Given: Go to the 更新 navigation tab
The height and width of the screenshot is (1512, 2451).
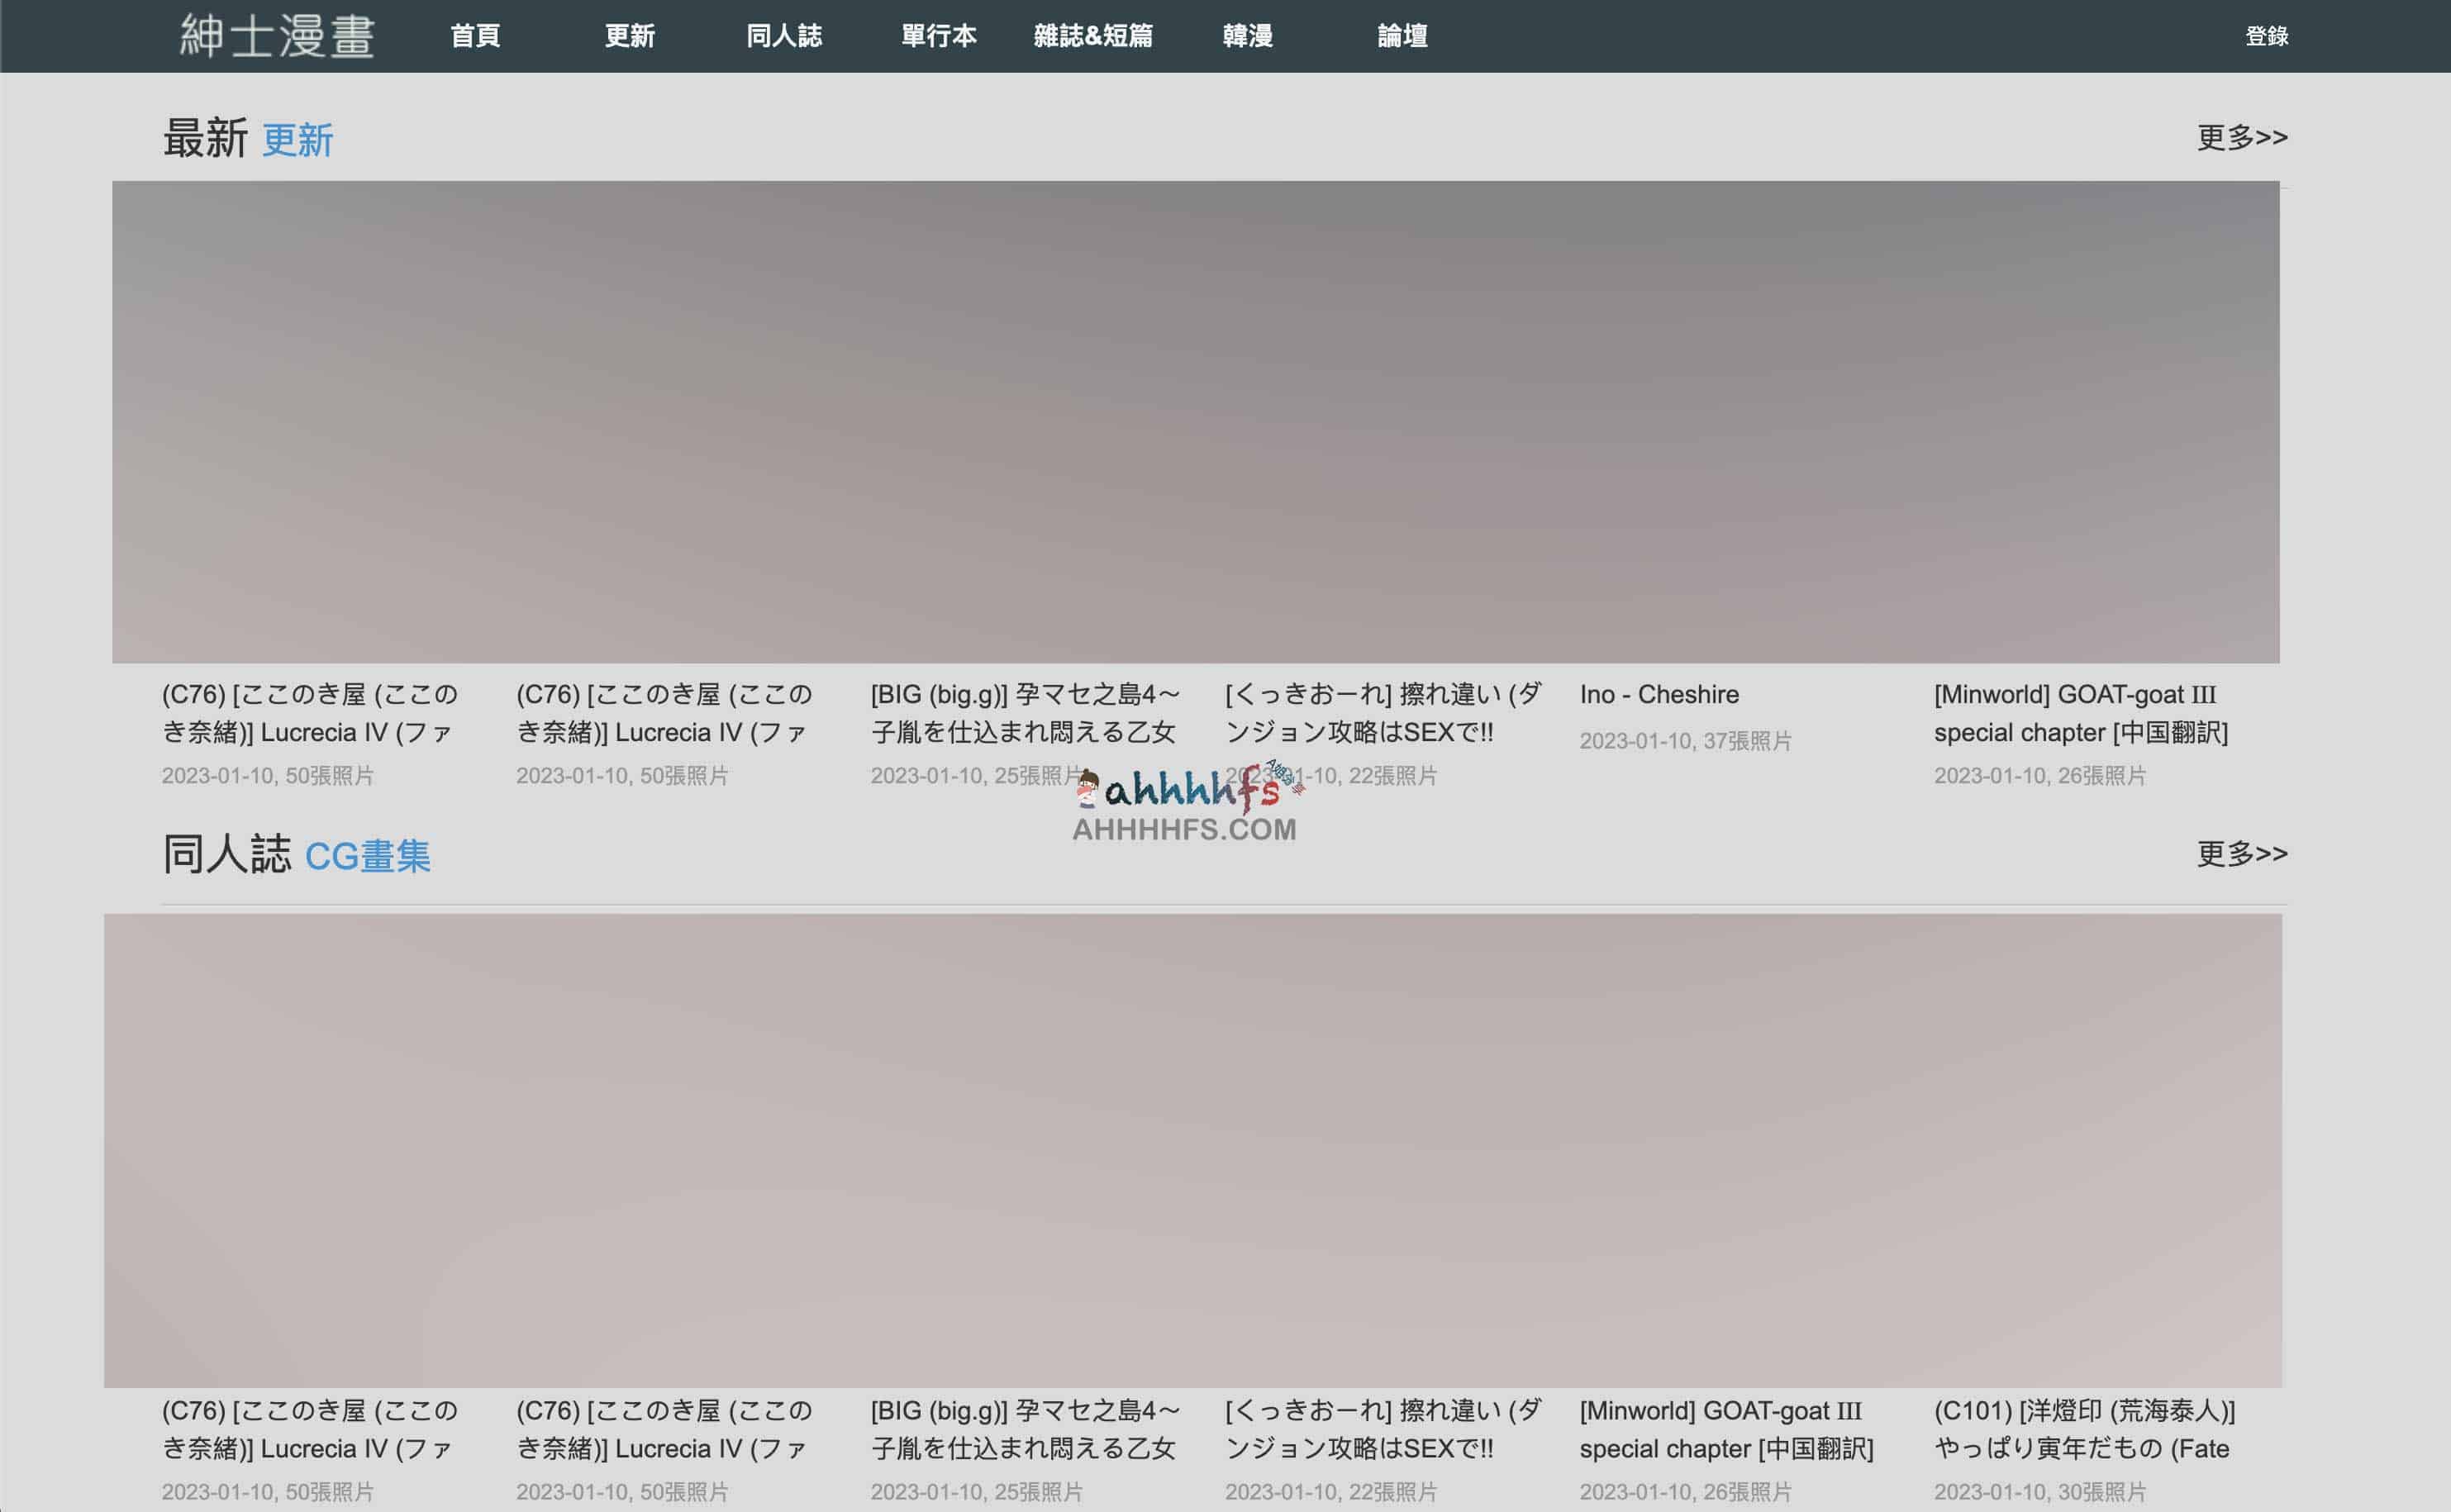Looking at the screenshot, I should click(x=629, y=36).
